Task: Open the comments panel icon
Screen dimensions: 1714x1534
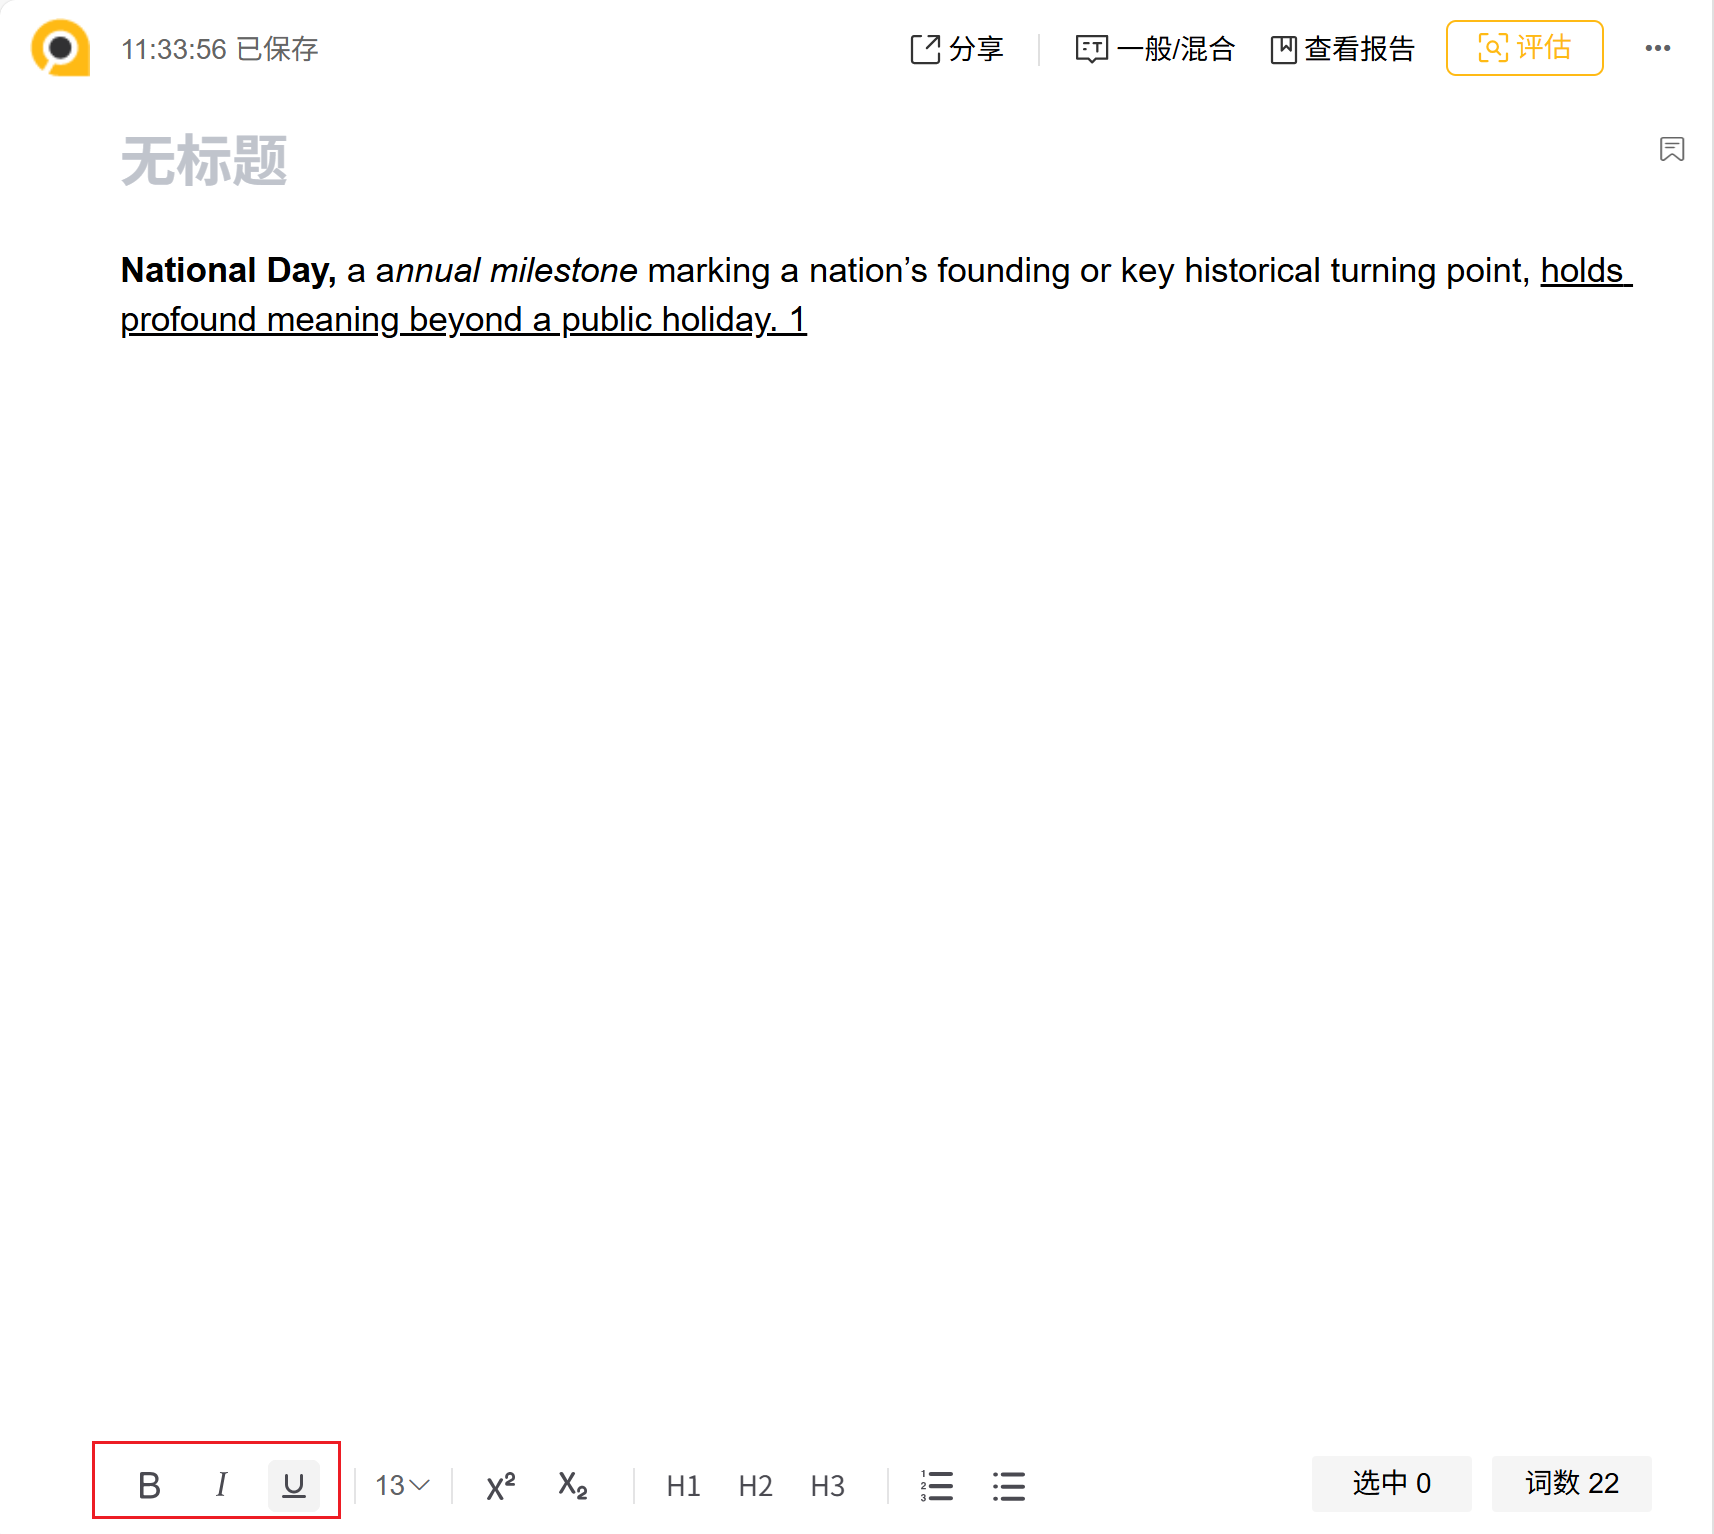Action: 1671,149
